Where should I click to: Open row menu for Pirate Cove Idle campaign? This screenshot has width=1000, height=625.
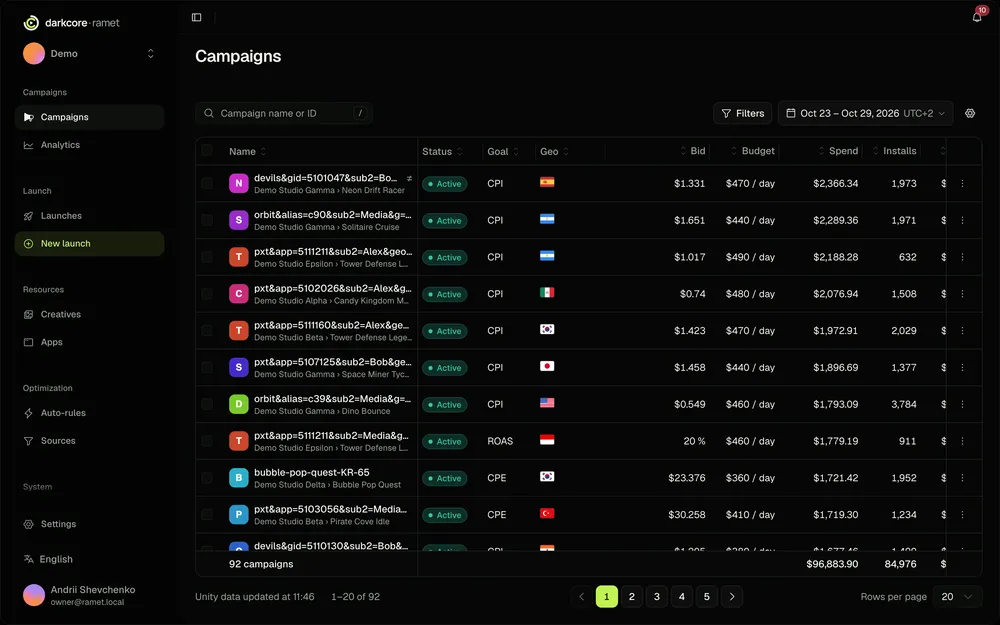[962, 515]
